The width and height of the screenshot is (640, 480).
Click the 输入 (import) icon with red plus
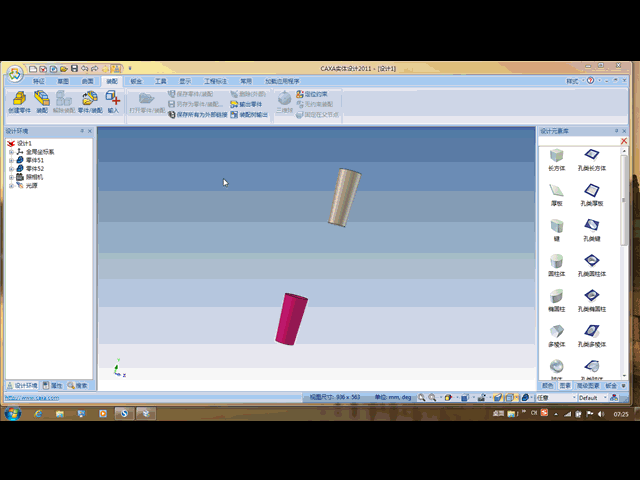113,102
